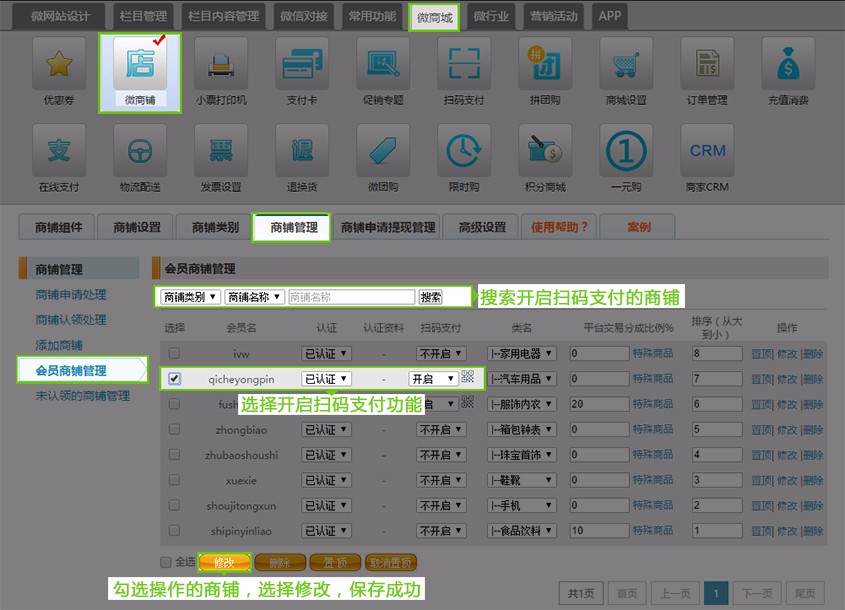845x610 pixels.
Task: Click the 删除 link in ivw row
Action: (x=813, y=353)
